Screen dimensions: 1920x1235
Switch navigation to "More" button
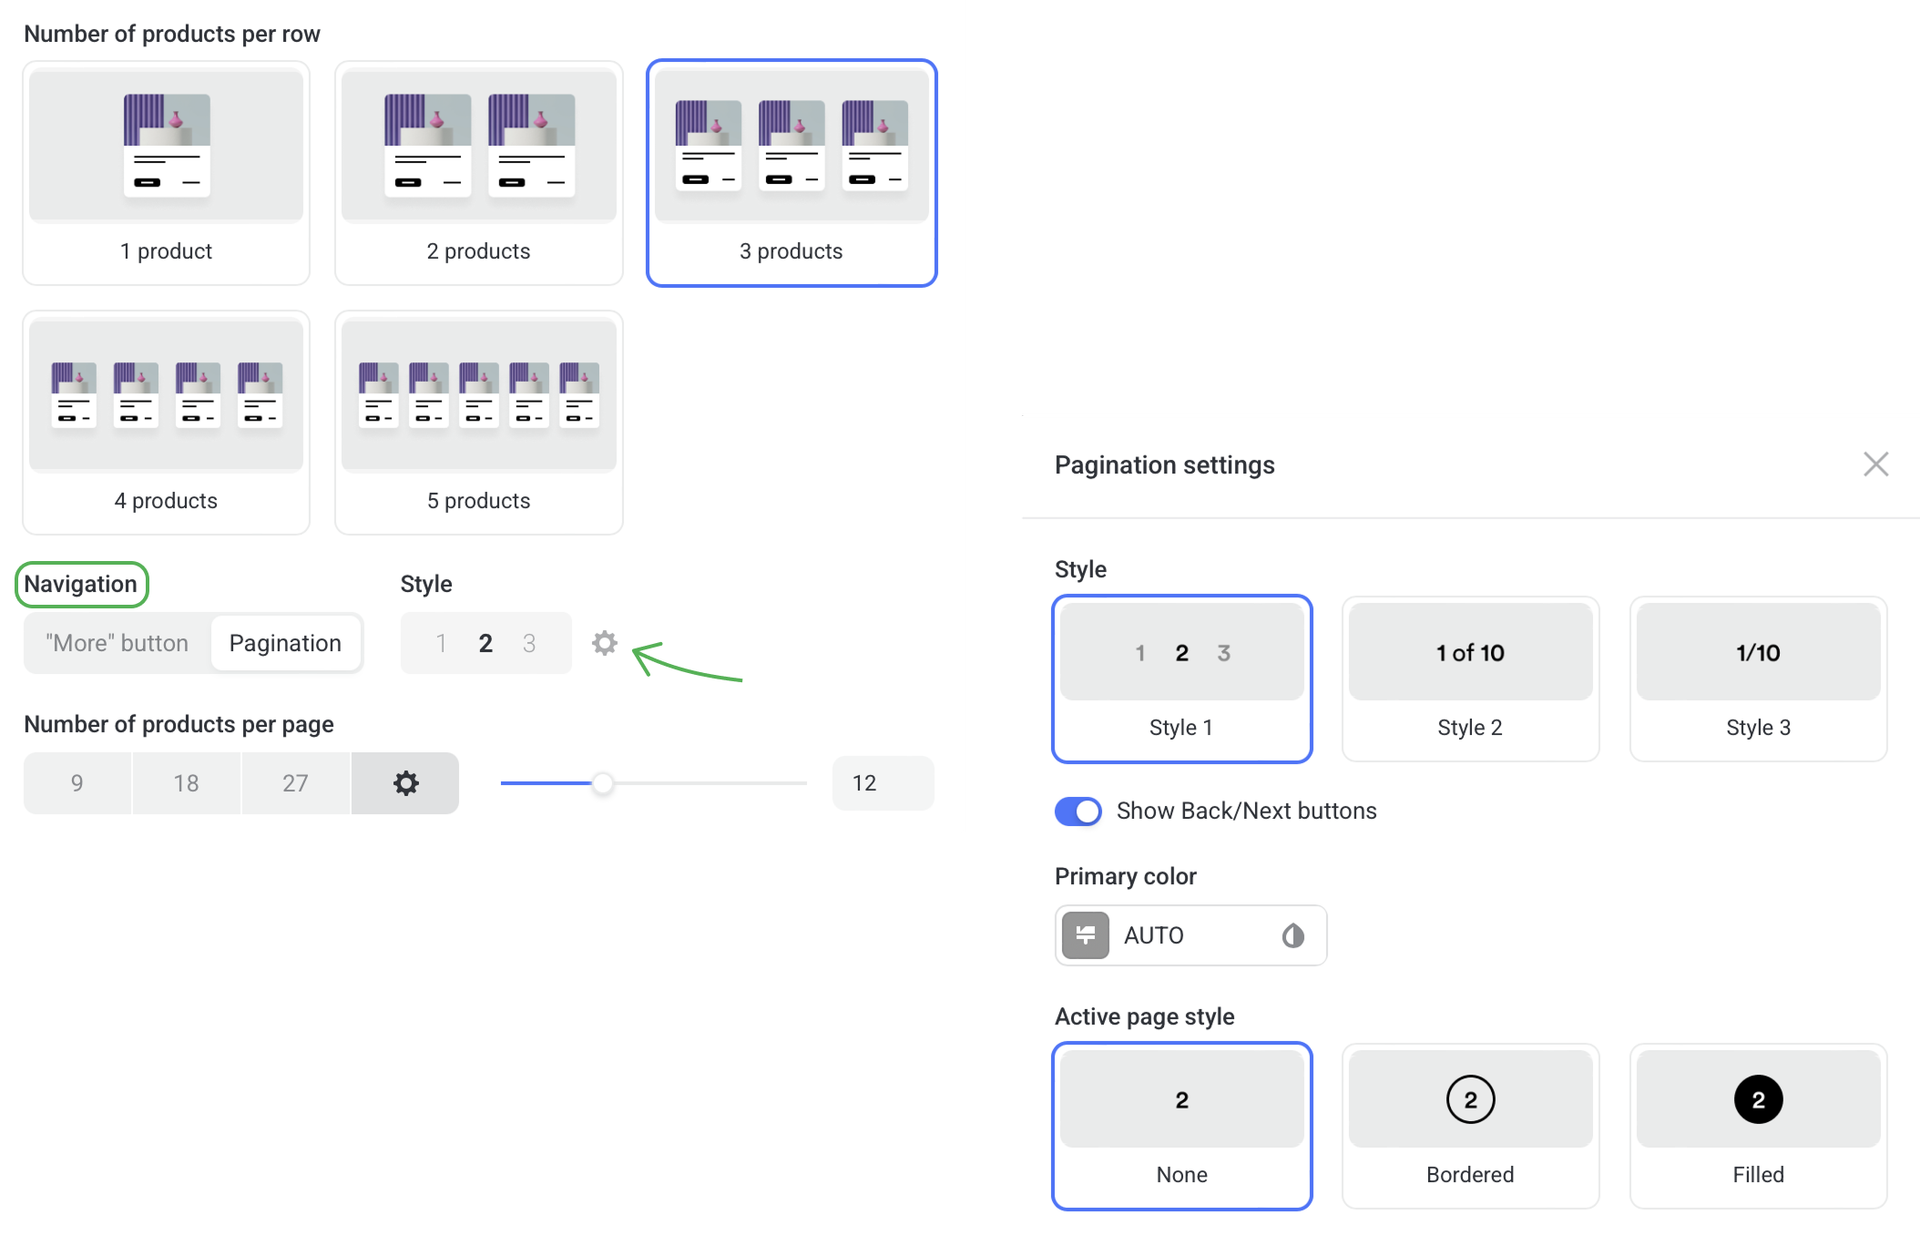[x=117, y=643]
